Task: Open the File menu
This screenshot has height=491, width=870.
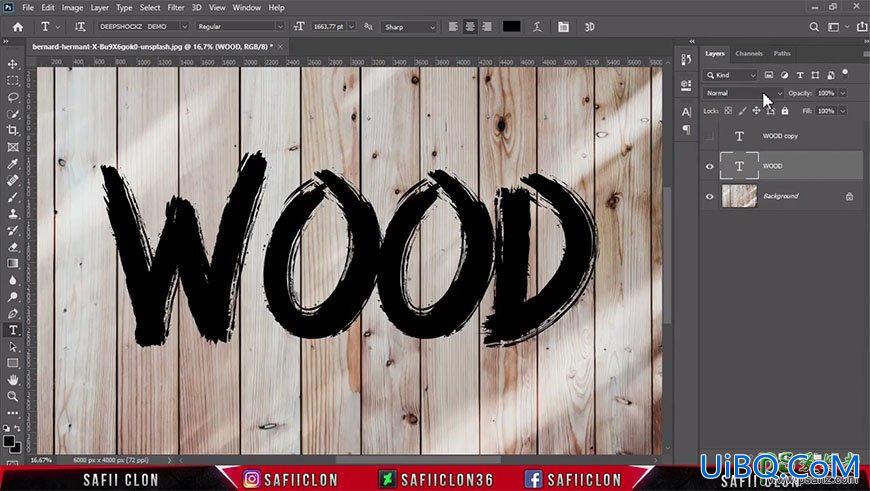Action: tap(28, 8)
